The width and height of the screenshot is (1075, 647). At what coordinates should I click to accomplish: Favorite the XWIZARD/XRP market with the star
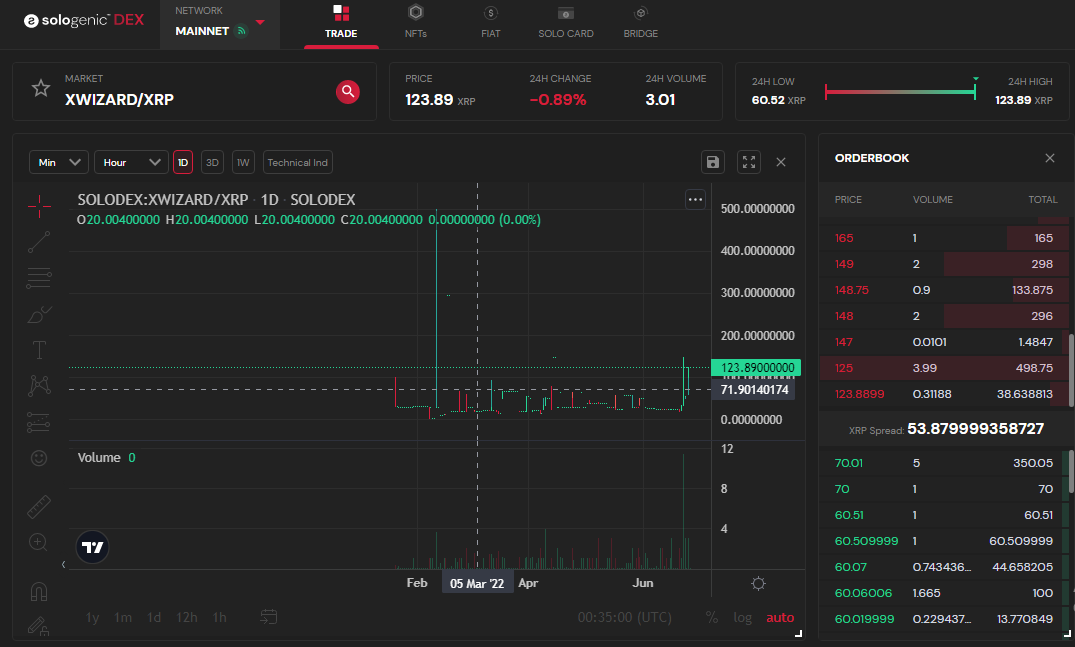[x=41, y=88]
